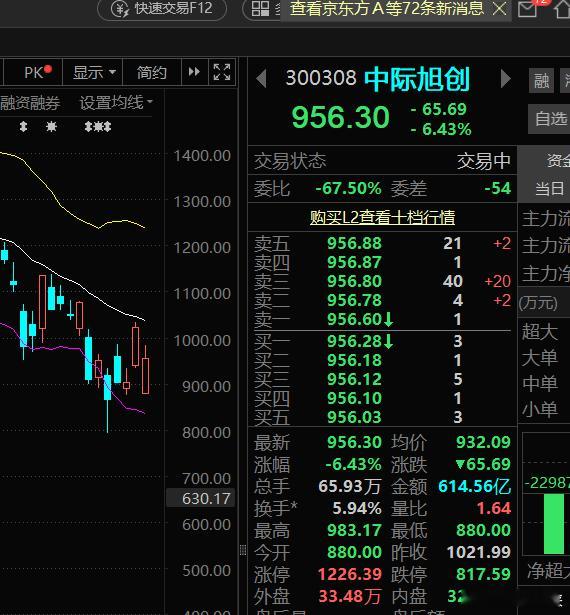Click the 超大 order row label

[x=539, y=332]
